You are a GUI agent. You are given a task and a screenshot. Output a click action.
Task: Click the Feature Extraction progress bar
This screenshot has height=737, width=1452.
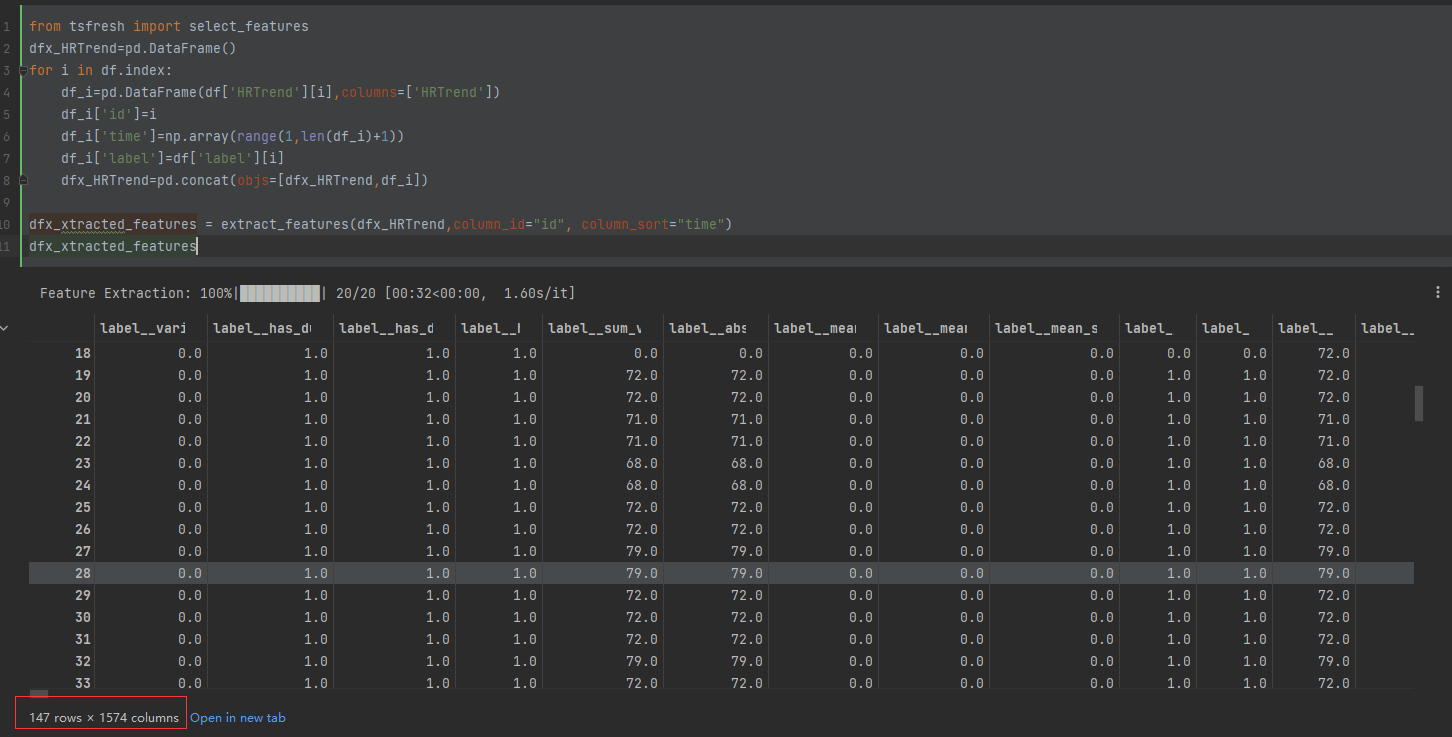tap(280, 293)
